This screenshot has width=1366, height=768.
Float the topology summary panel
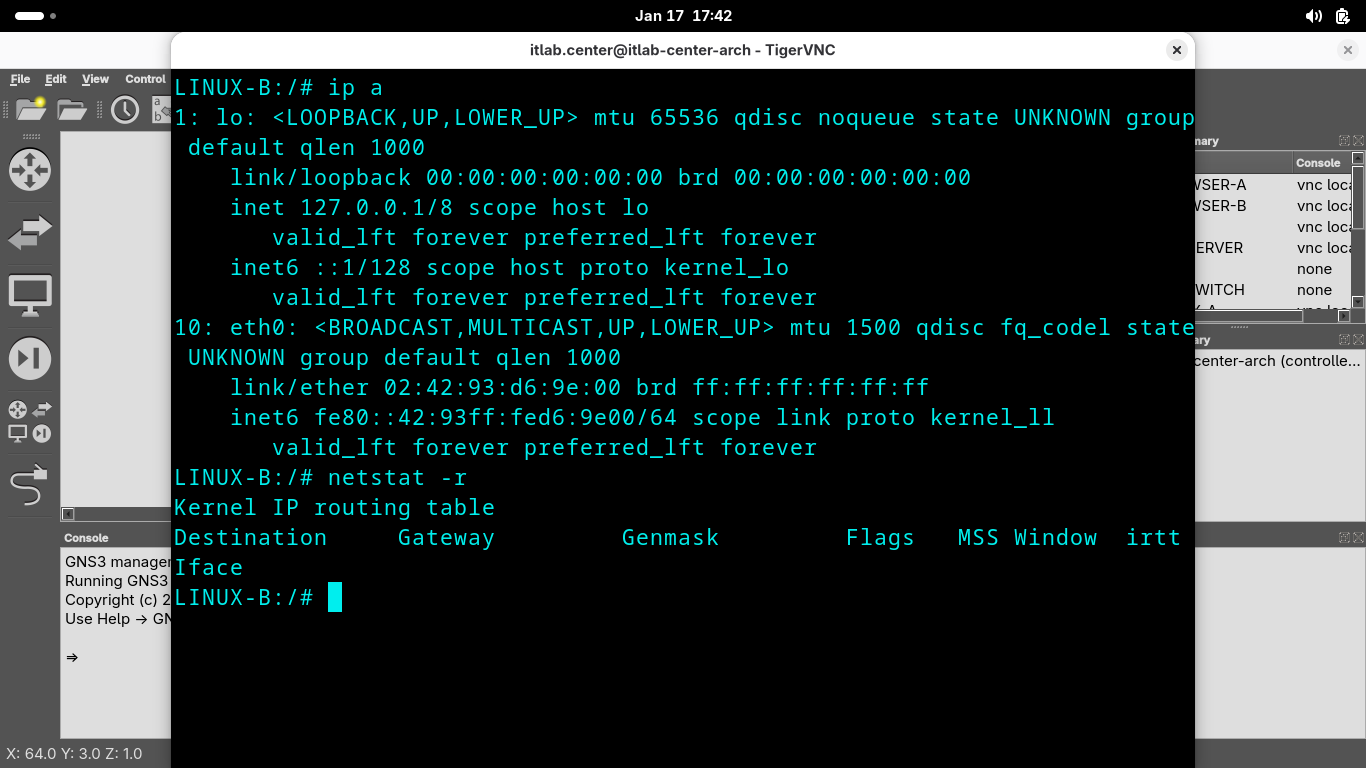coord(1344,141)
